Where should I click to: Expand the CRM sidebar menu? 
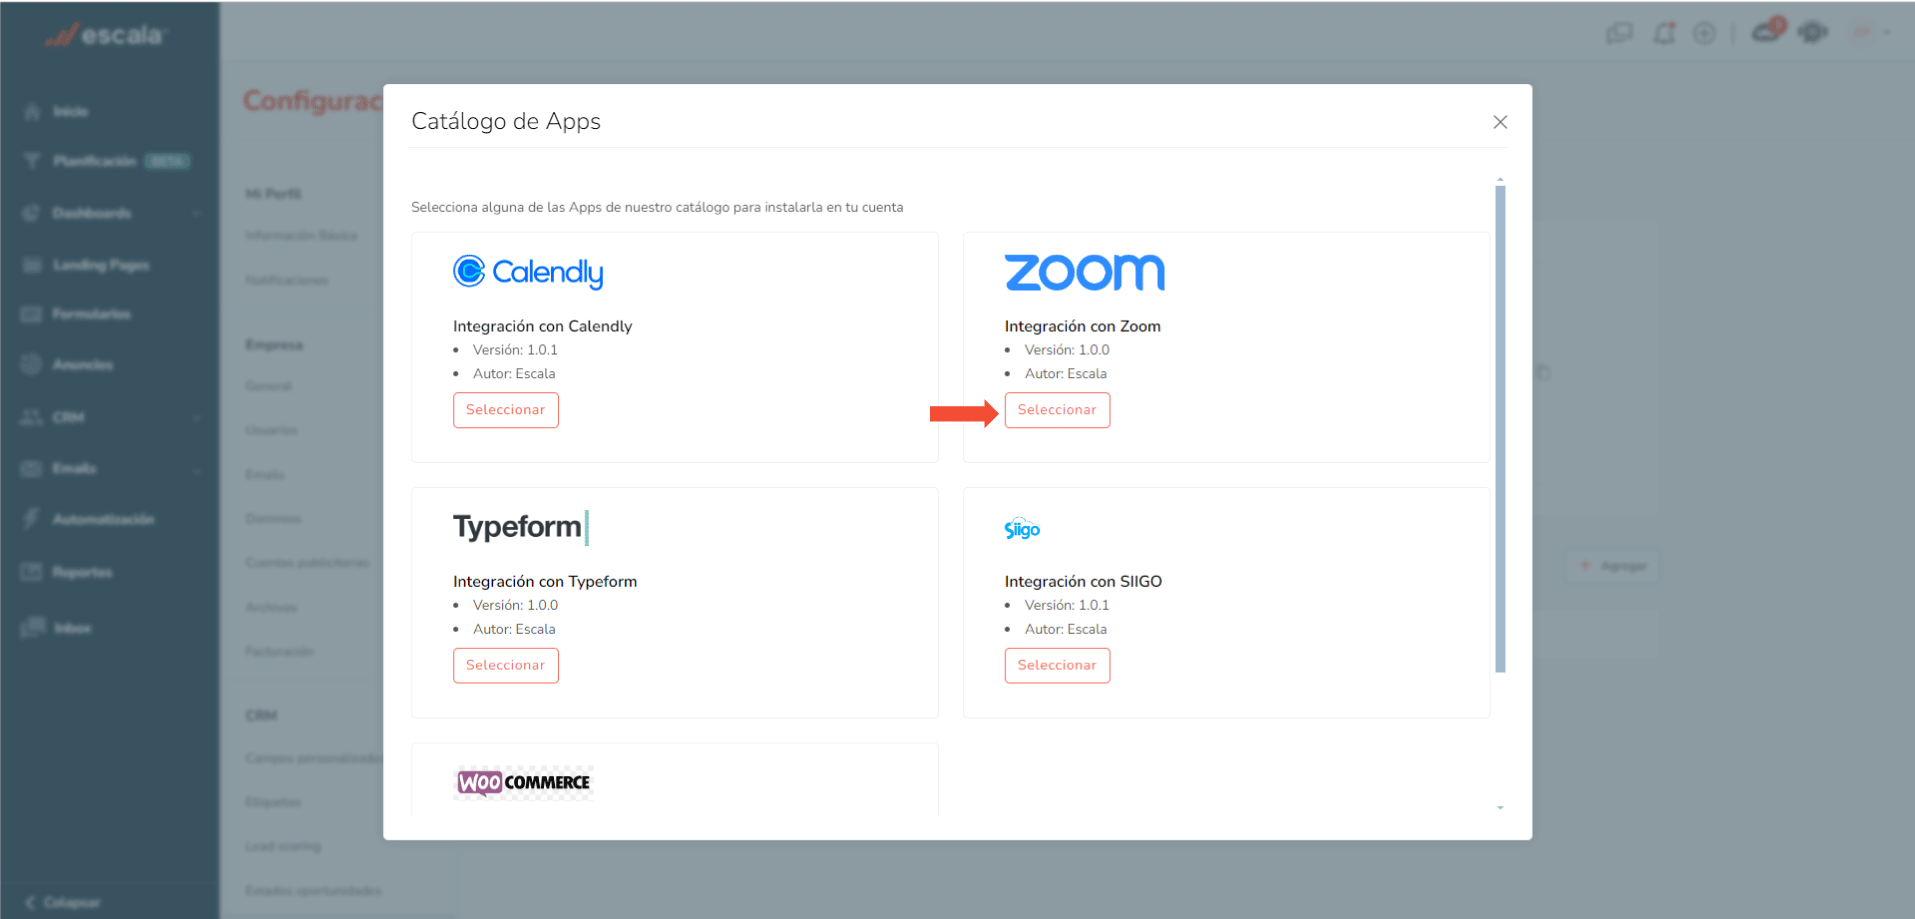[x=110, y=417]
